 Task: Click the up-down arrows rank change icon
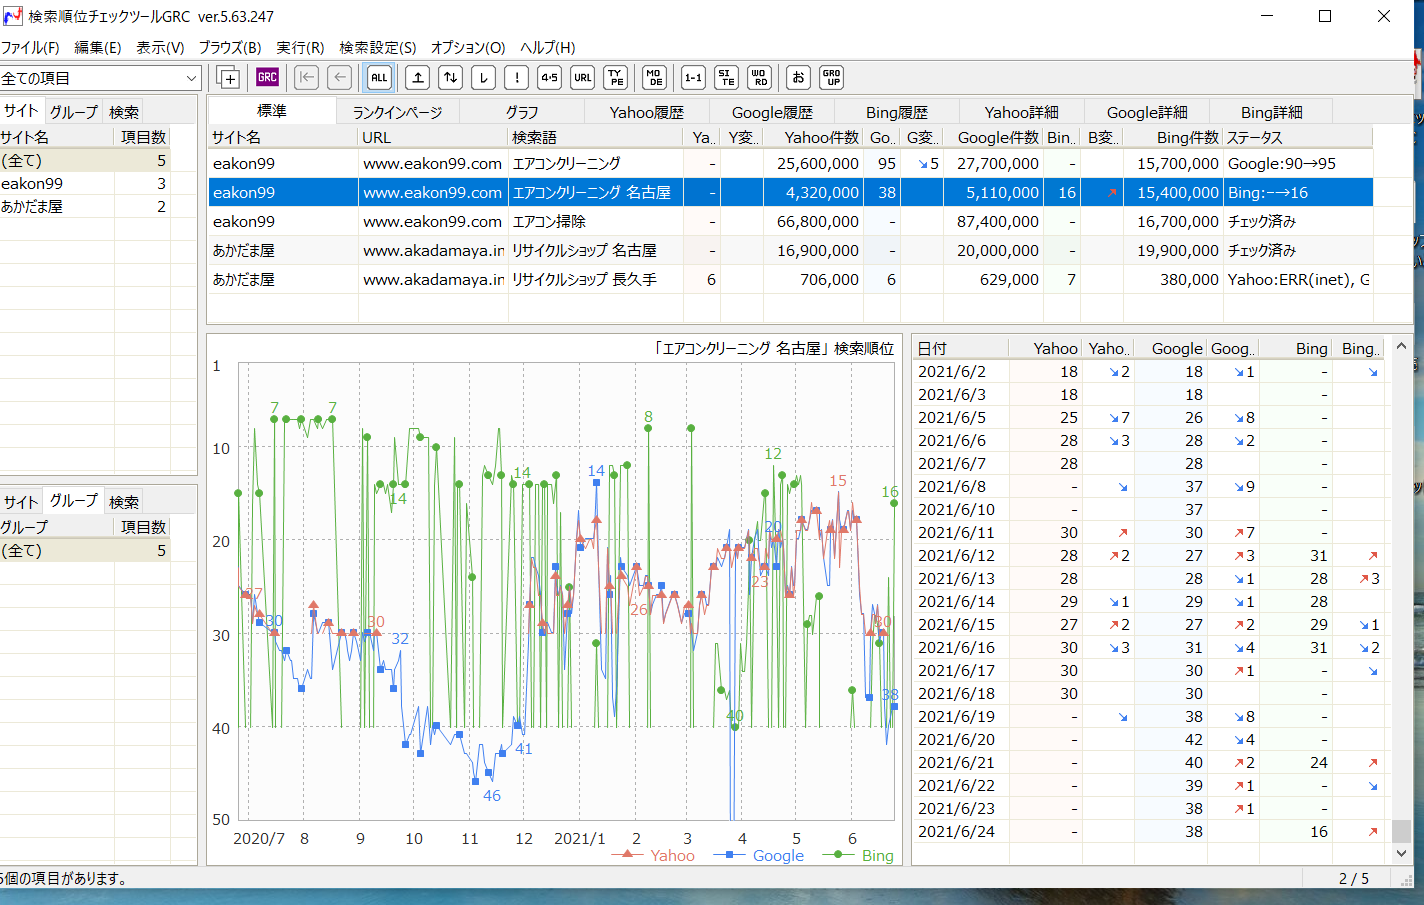tap(451, 77)
